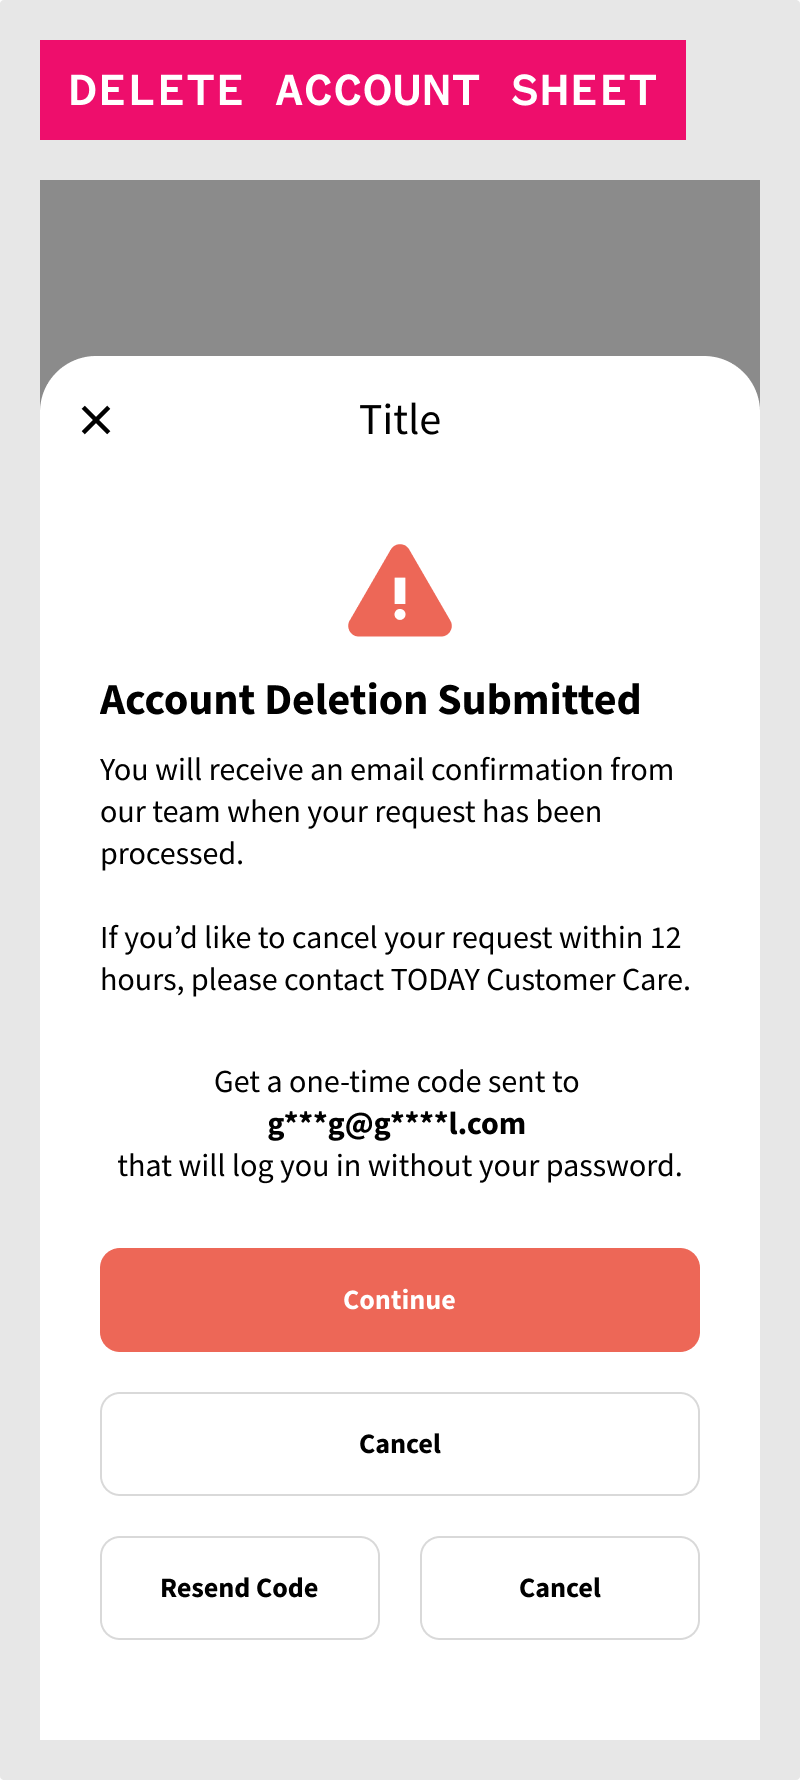Click the Cancel button beside Resend Code

(x=560, y=1588)
